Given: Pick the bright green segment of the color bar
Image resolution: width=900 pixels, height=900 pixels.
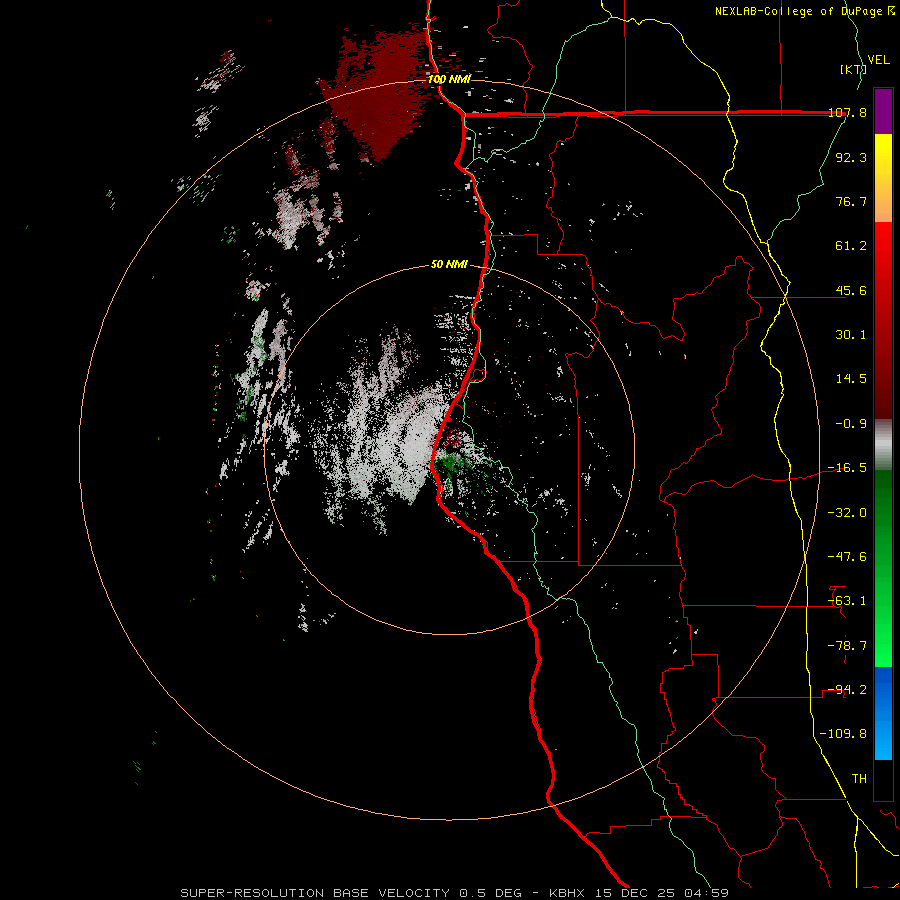Looking at the screenshot, I should 883,631.
